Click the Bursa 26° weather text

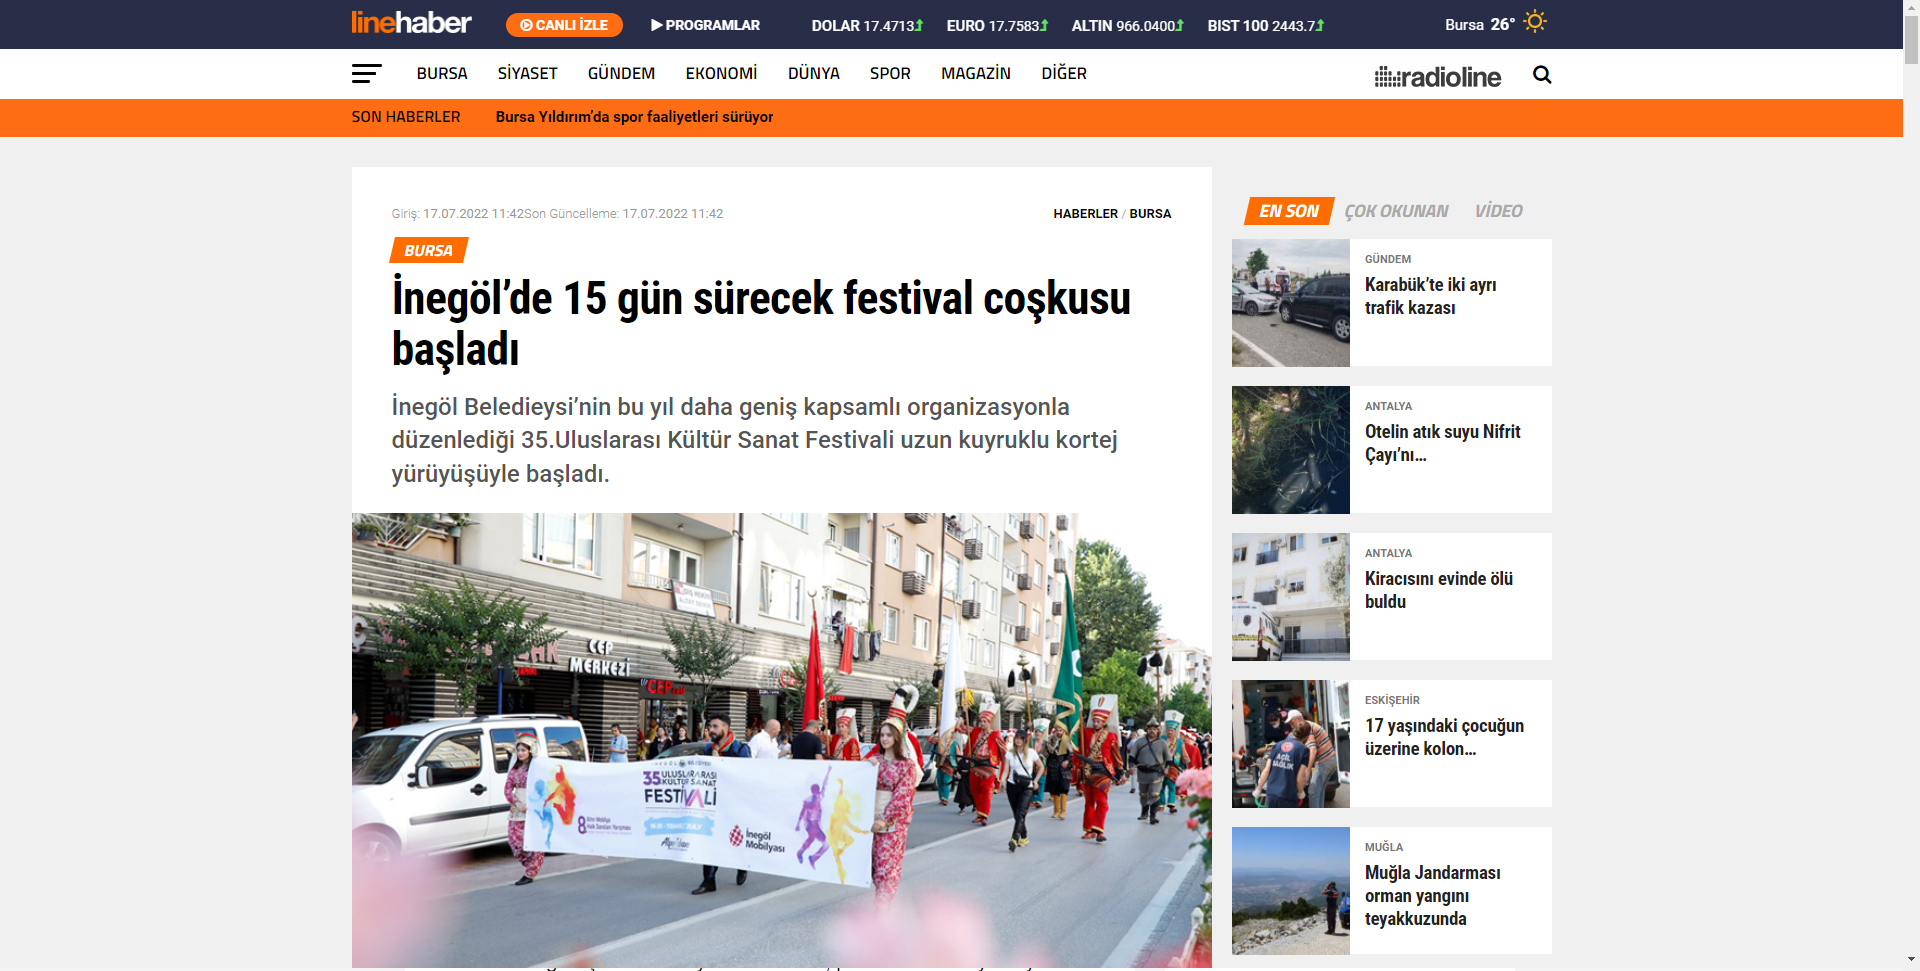[1479, 25]
